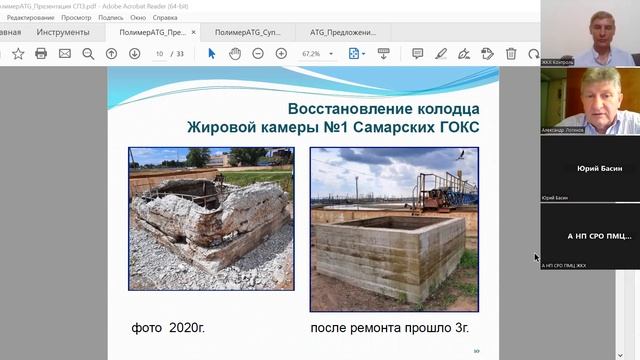Select the А НП СРО ПМЦ participant tile
The width and height of the screenshot is (640, 360).
[590, 236]
